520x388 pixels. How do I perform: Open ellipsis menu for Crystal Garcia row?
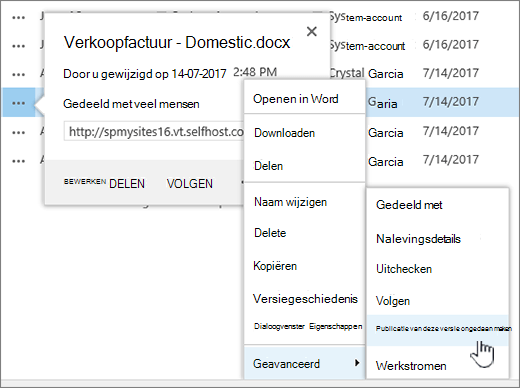18,74
